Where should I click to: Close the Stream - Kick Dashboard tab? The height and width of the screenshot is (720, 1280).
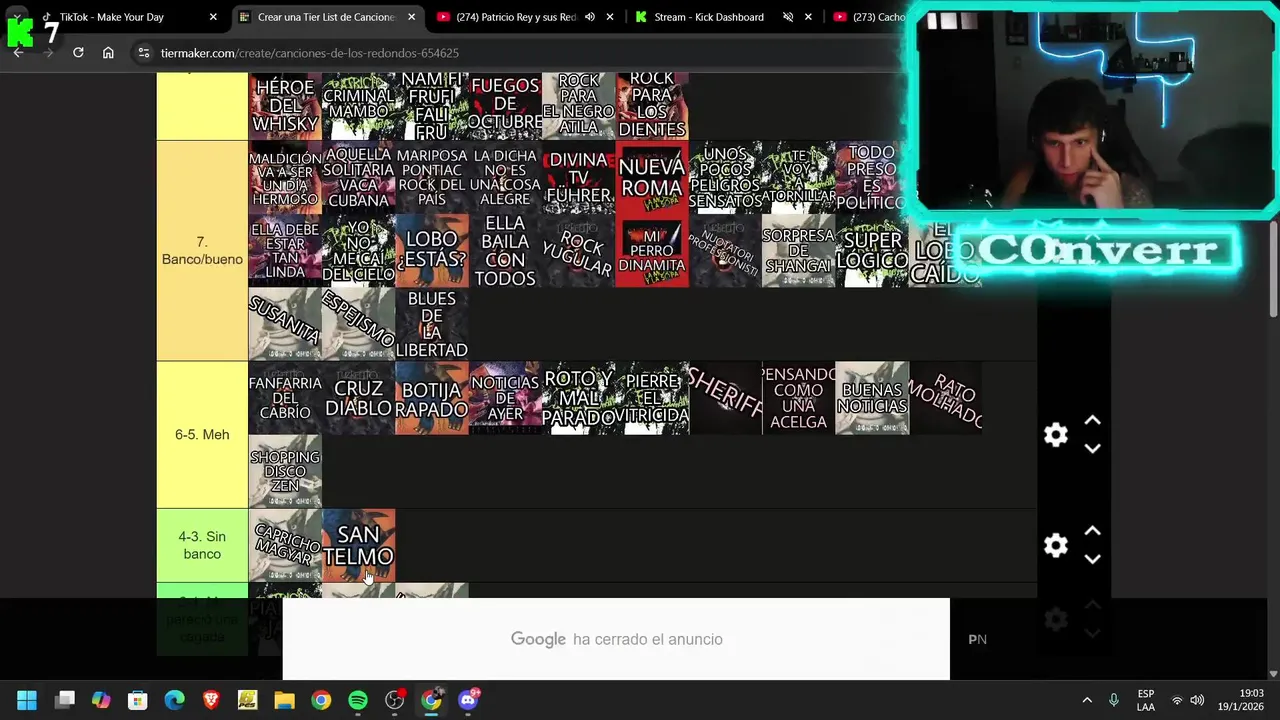pyautogui.click(x=808, y=17)
